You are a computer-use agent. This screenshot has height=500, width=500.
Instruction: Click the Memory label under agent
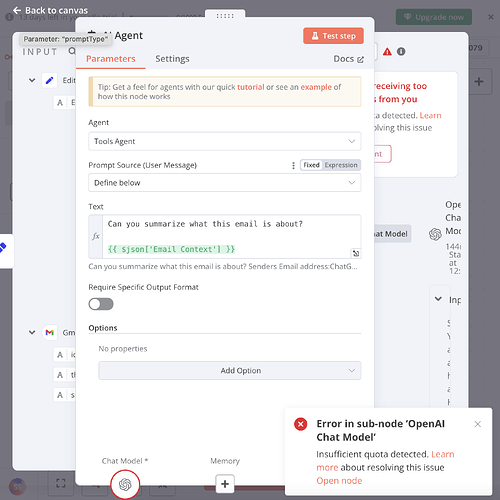225,461
